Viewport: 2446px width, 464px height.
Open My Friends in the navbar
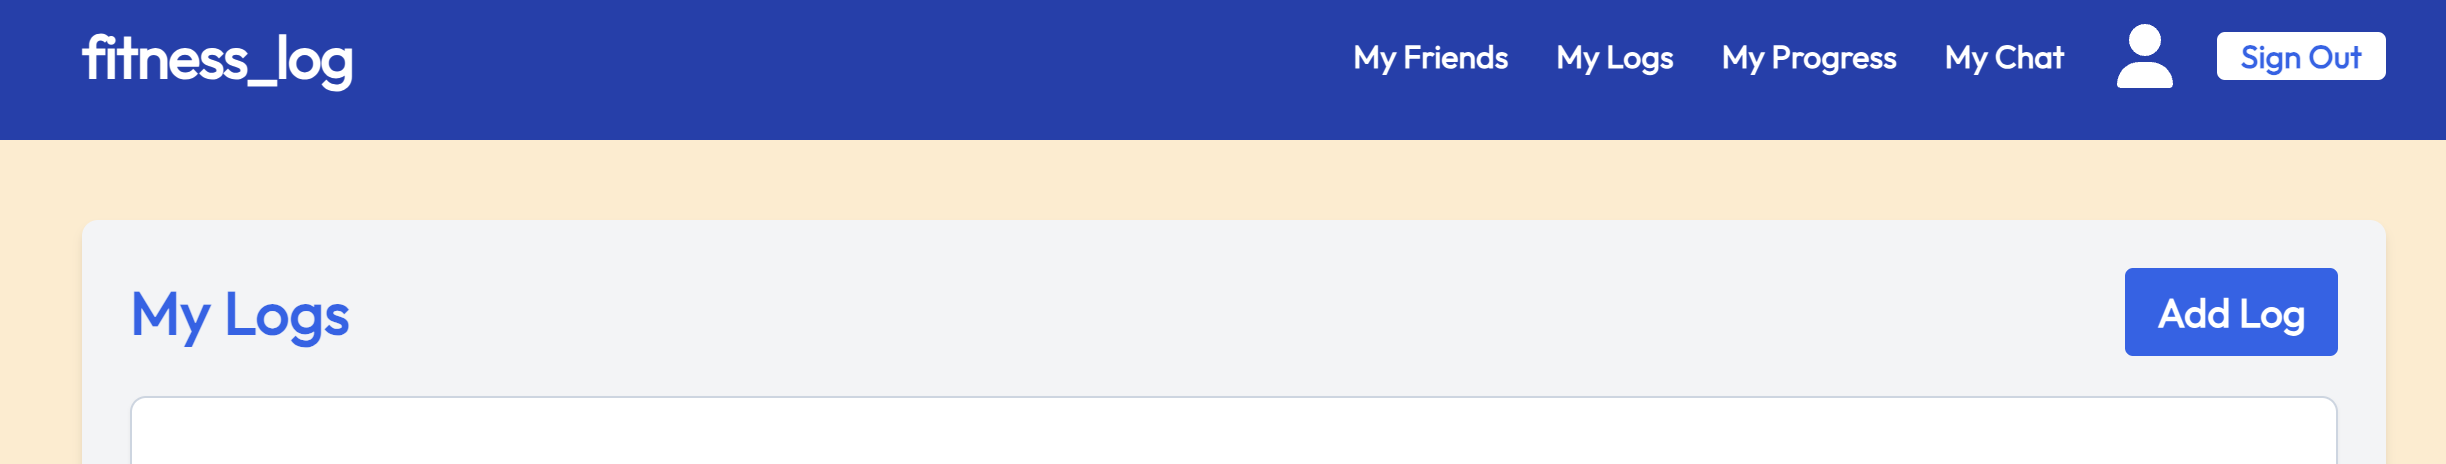click(1430, 58)
